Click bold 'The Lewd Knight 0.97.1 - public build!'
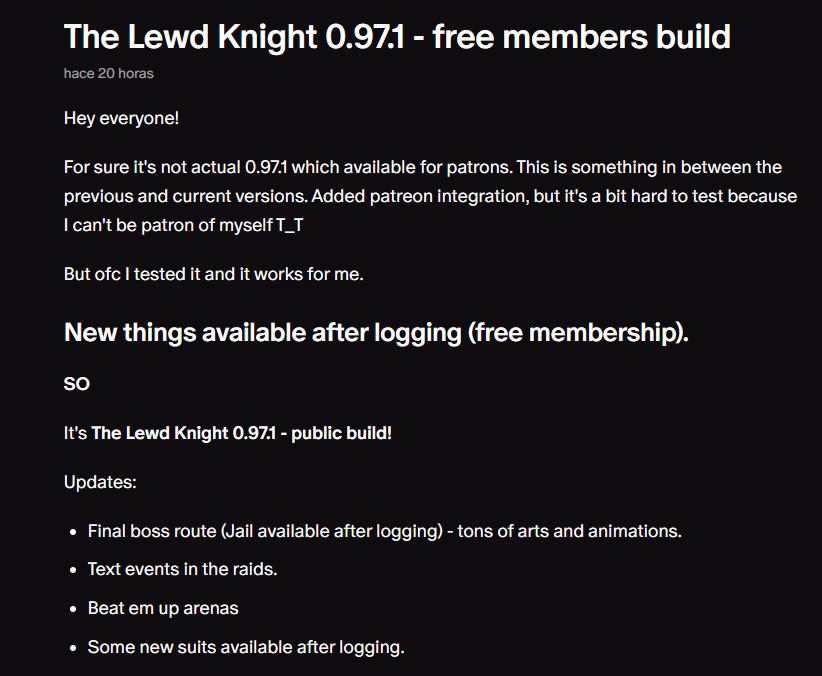Viewport: 822px width, 676px height. (241, 433)
